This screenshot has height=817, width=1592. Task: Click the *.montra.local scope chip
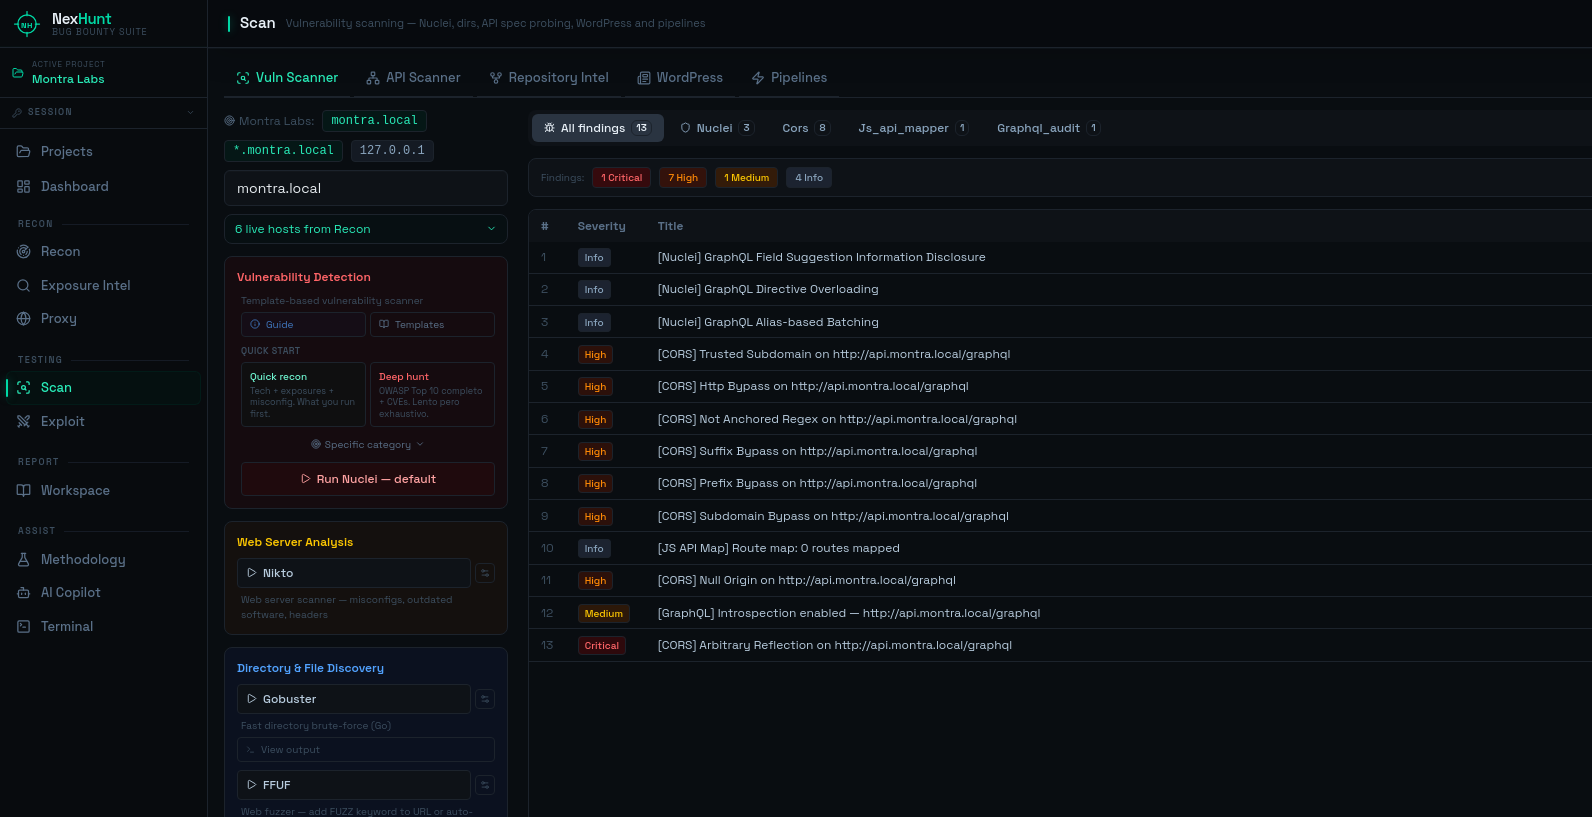coord(283,151)
